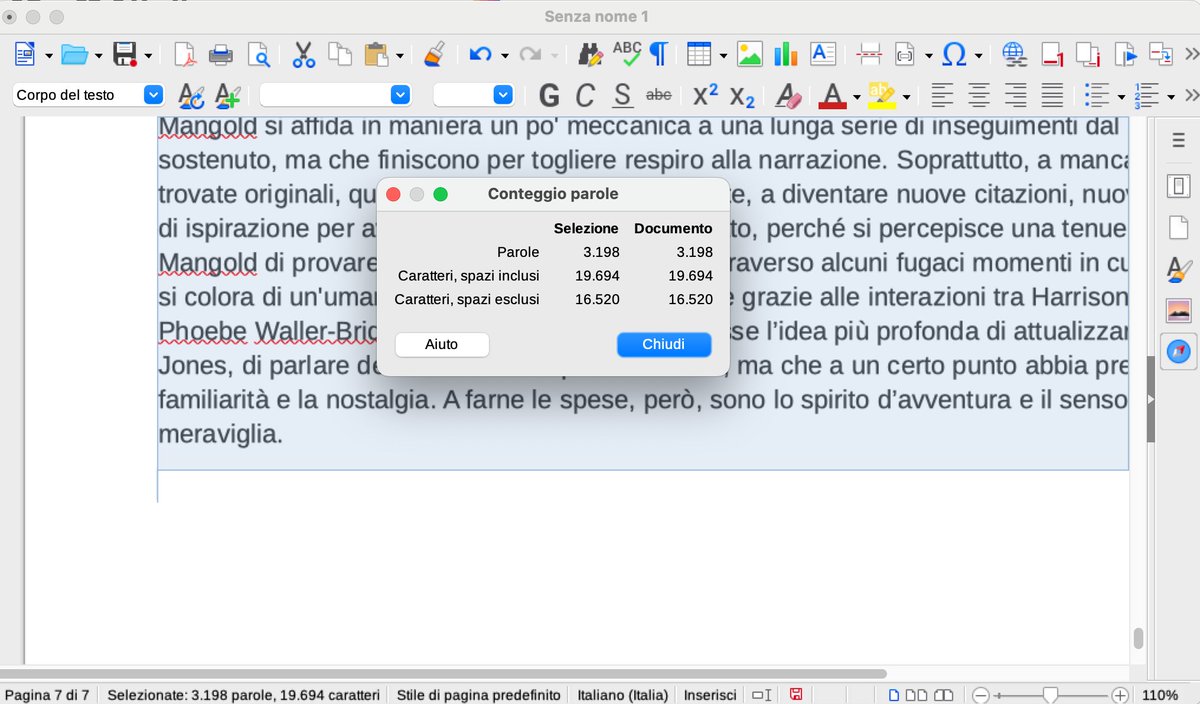Viewport: 1200px width, 704px height.
Task: Toggle formatting marks display
Action: pyautogui.click(x=658, y=53)
